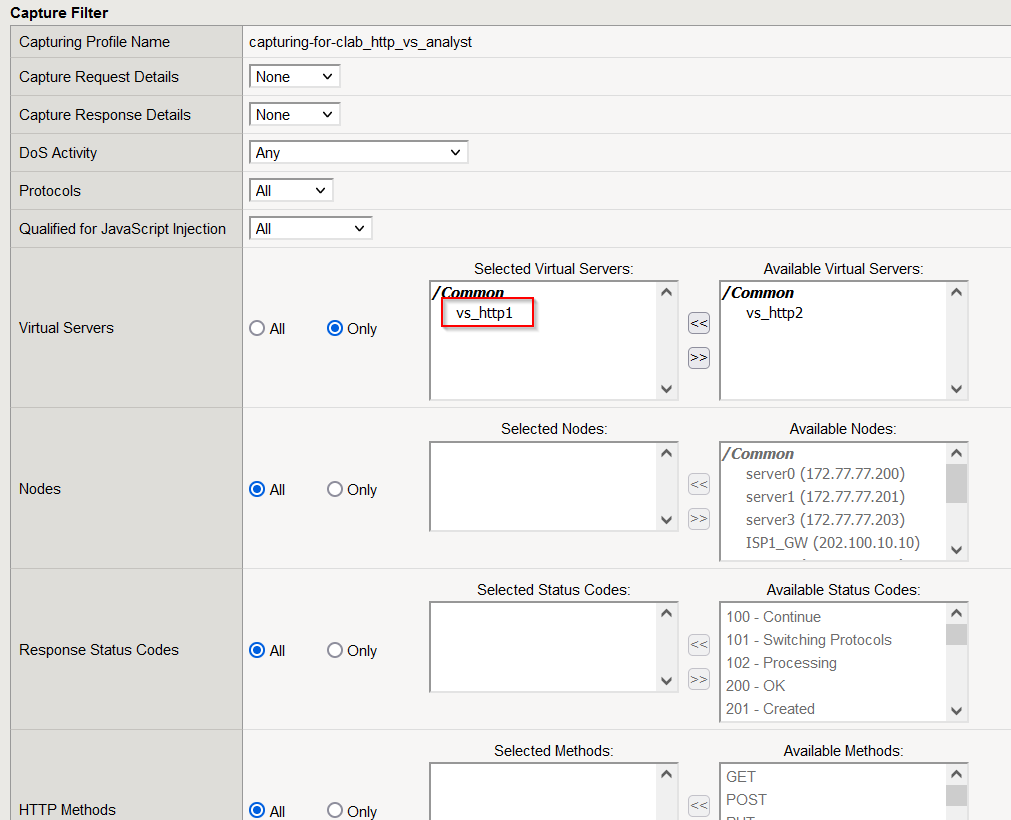1011x820 pixels.
Task: Select 200 - OK status code
Action: point(755,686)
